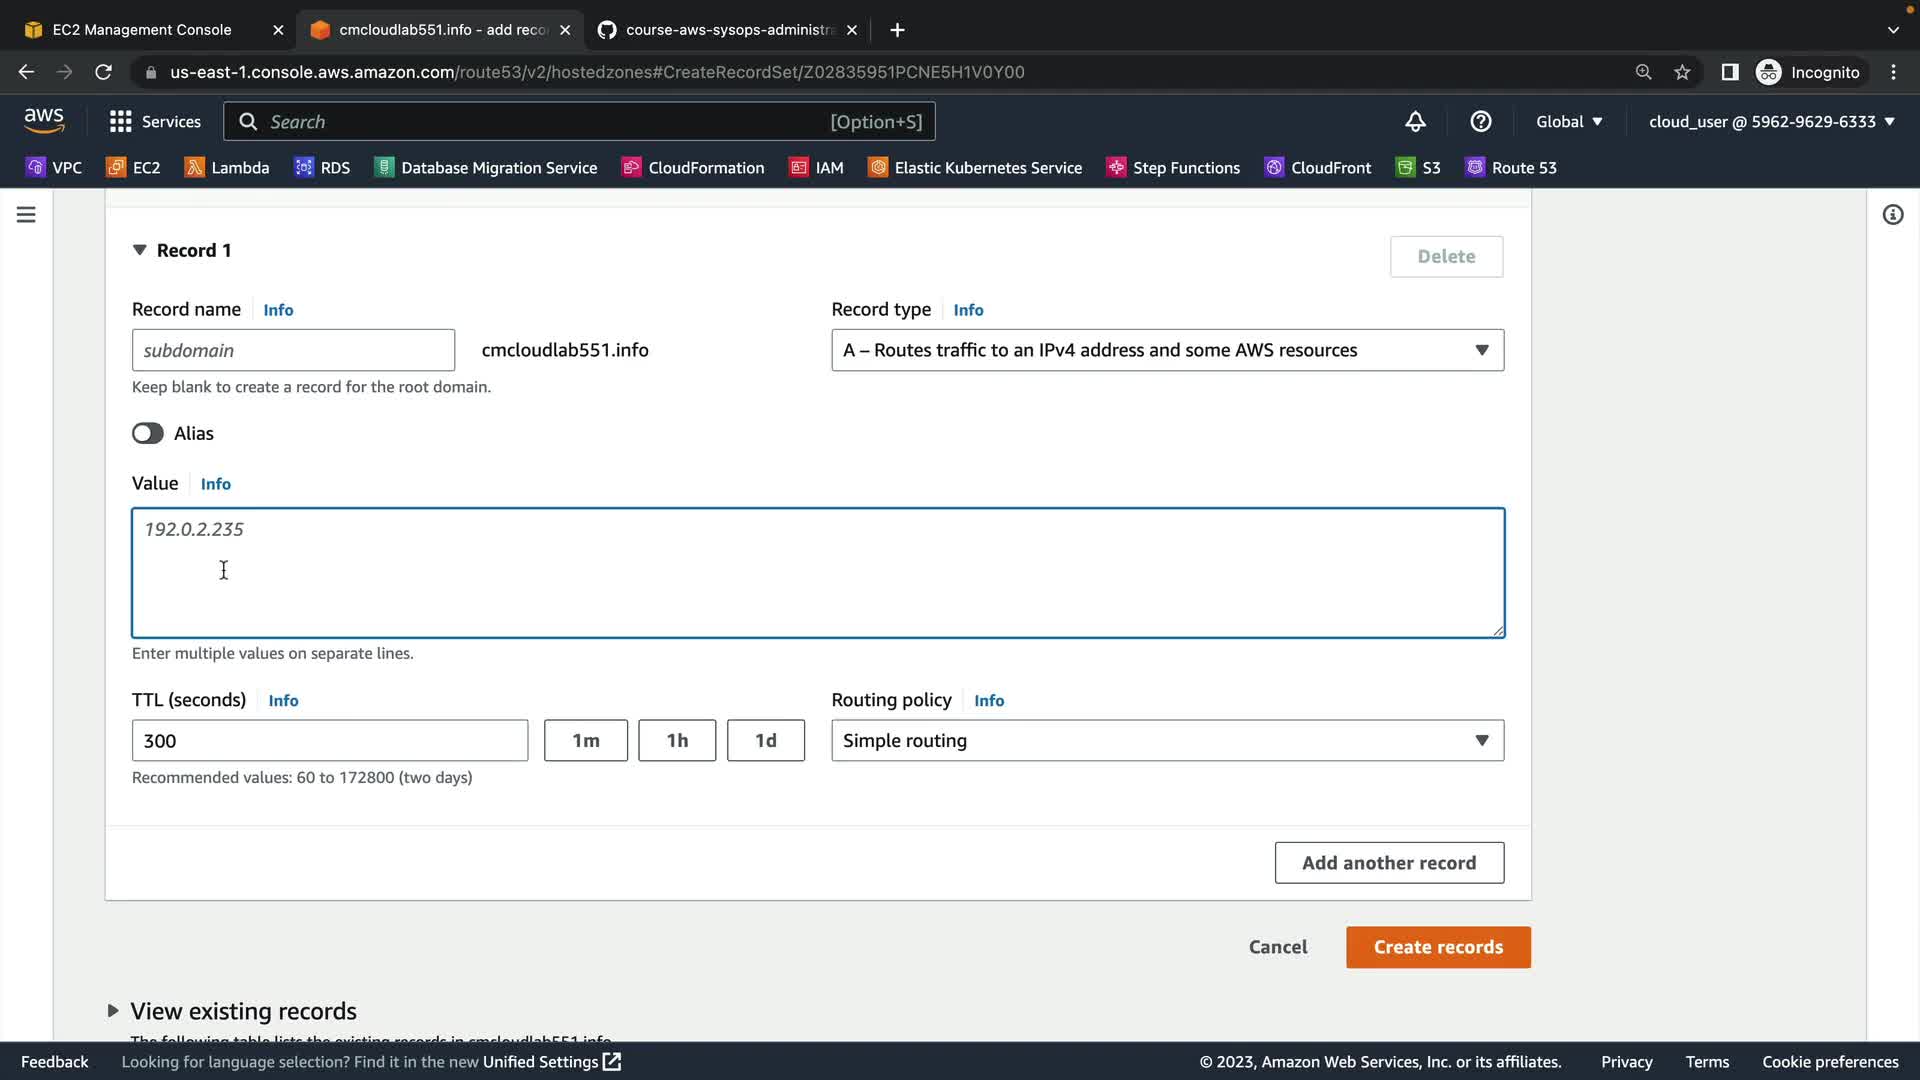Screen dimensions: 1920x1080
Task: Set TTL with the 1h preset button
Action: 677,741
